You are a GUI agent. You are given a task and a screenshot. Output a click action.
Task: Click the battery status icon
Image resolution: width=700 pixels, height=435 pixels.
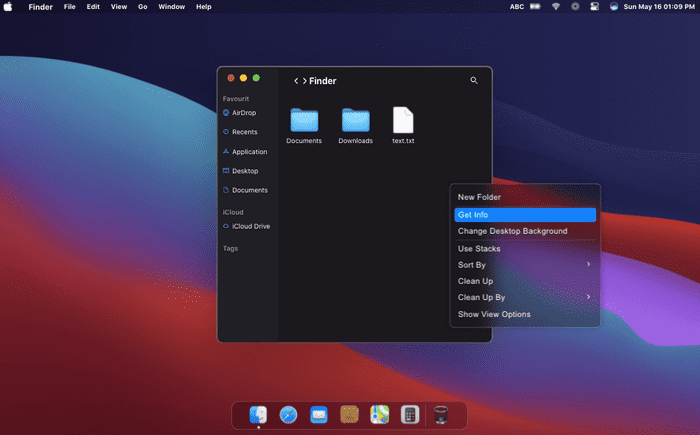(x=535, y=7)
